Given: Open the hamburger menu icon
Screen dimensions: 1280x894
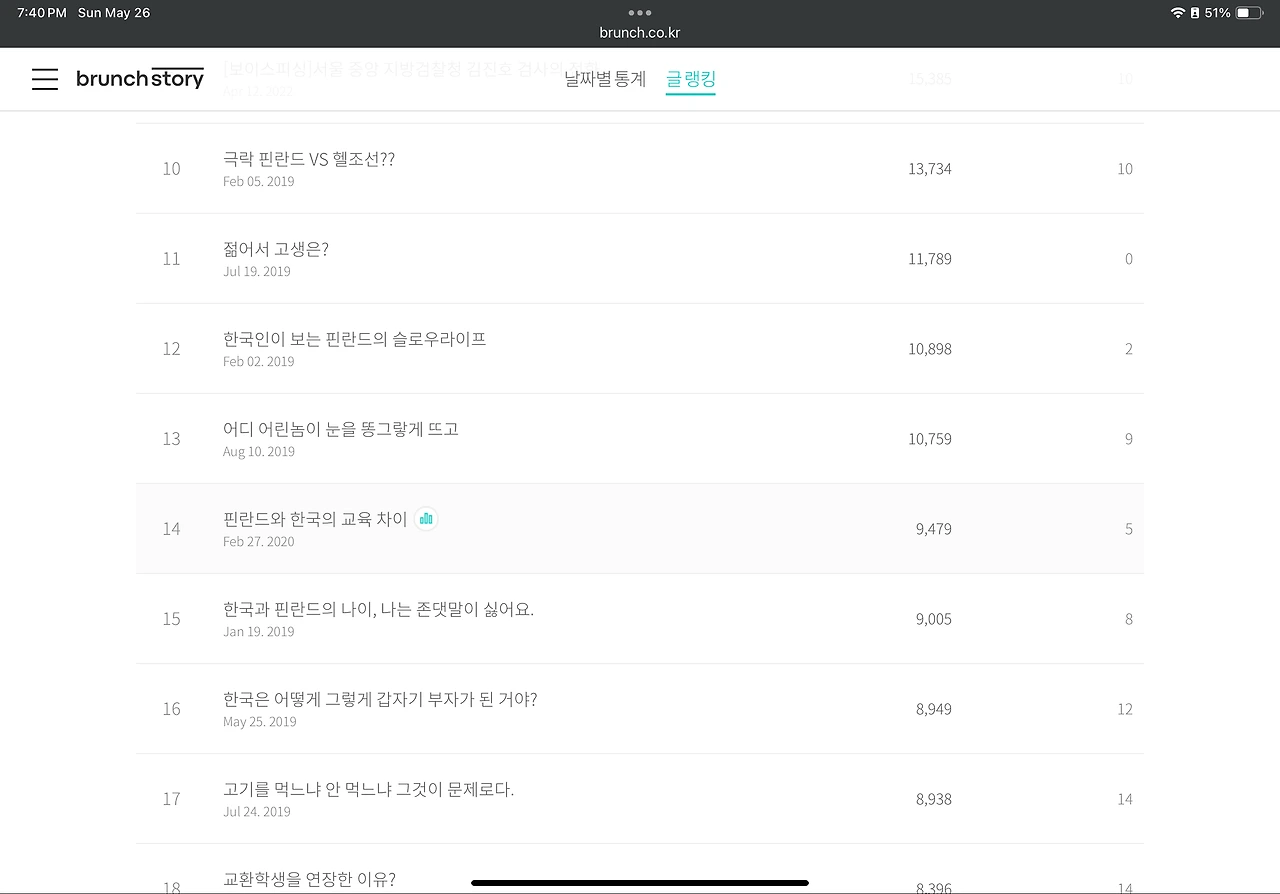Looking at the screenshot, I should coord(45,79).
